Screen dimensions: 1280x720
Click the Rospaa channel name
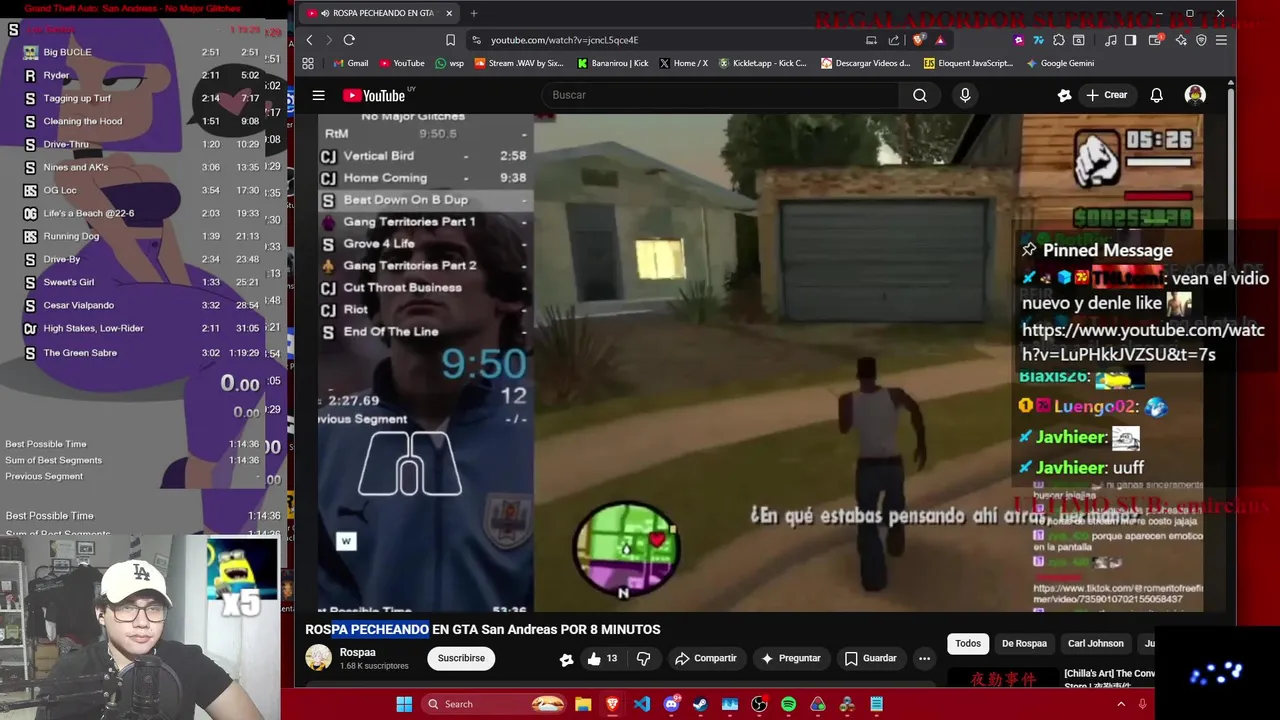tap(358, 652)
